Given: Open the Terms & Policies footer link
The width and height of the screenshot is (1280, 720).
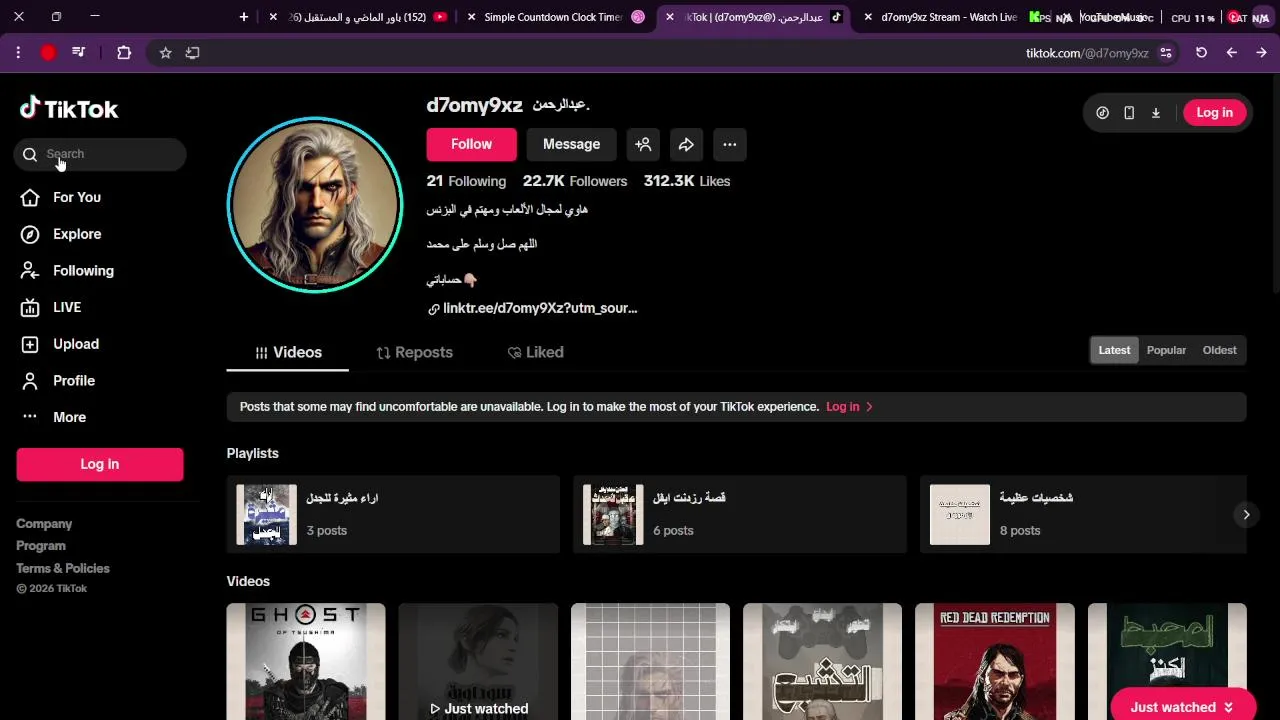Looking at the screenshot, I should (x=63, y=568).
